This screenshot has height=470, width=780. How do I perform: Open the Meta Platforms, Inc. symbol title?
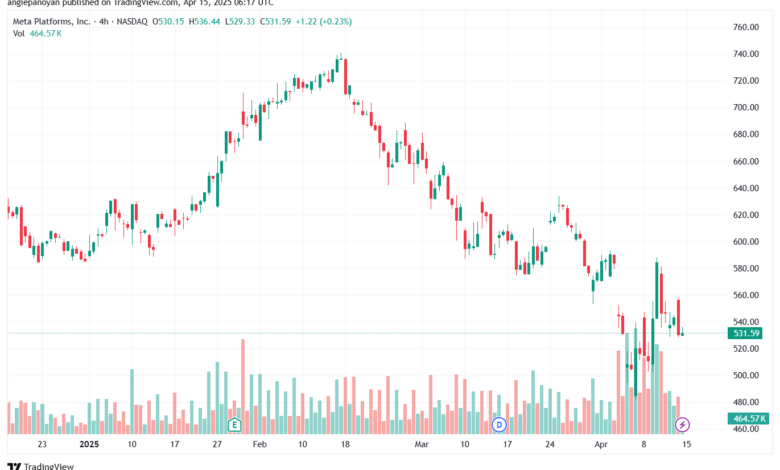[51, 21]
